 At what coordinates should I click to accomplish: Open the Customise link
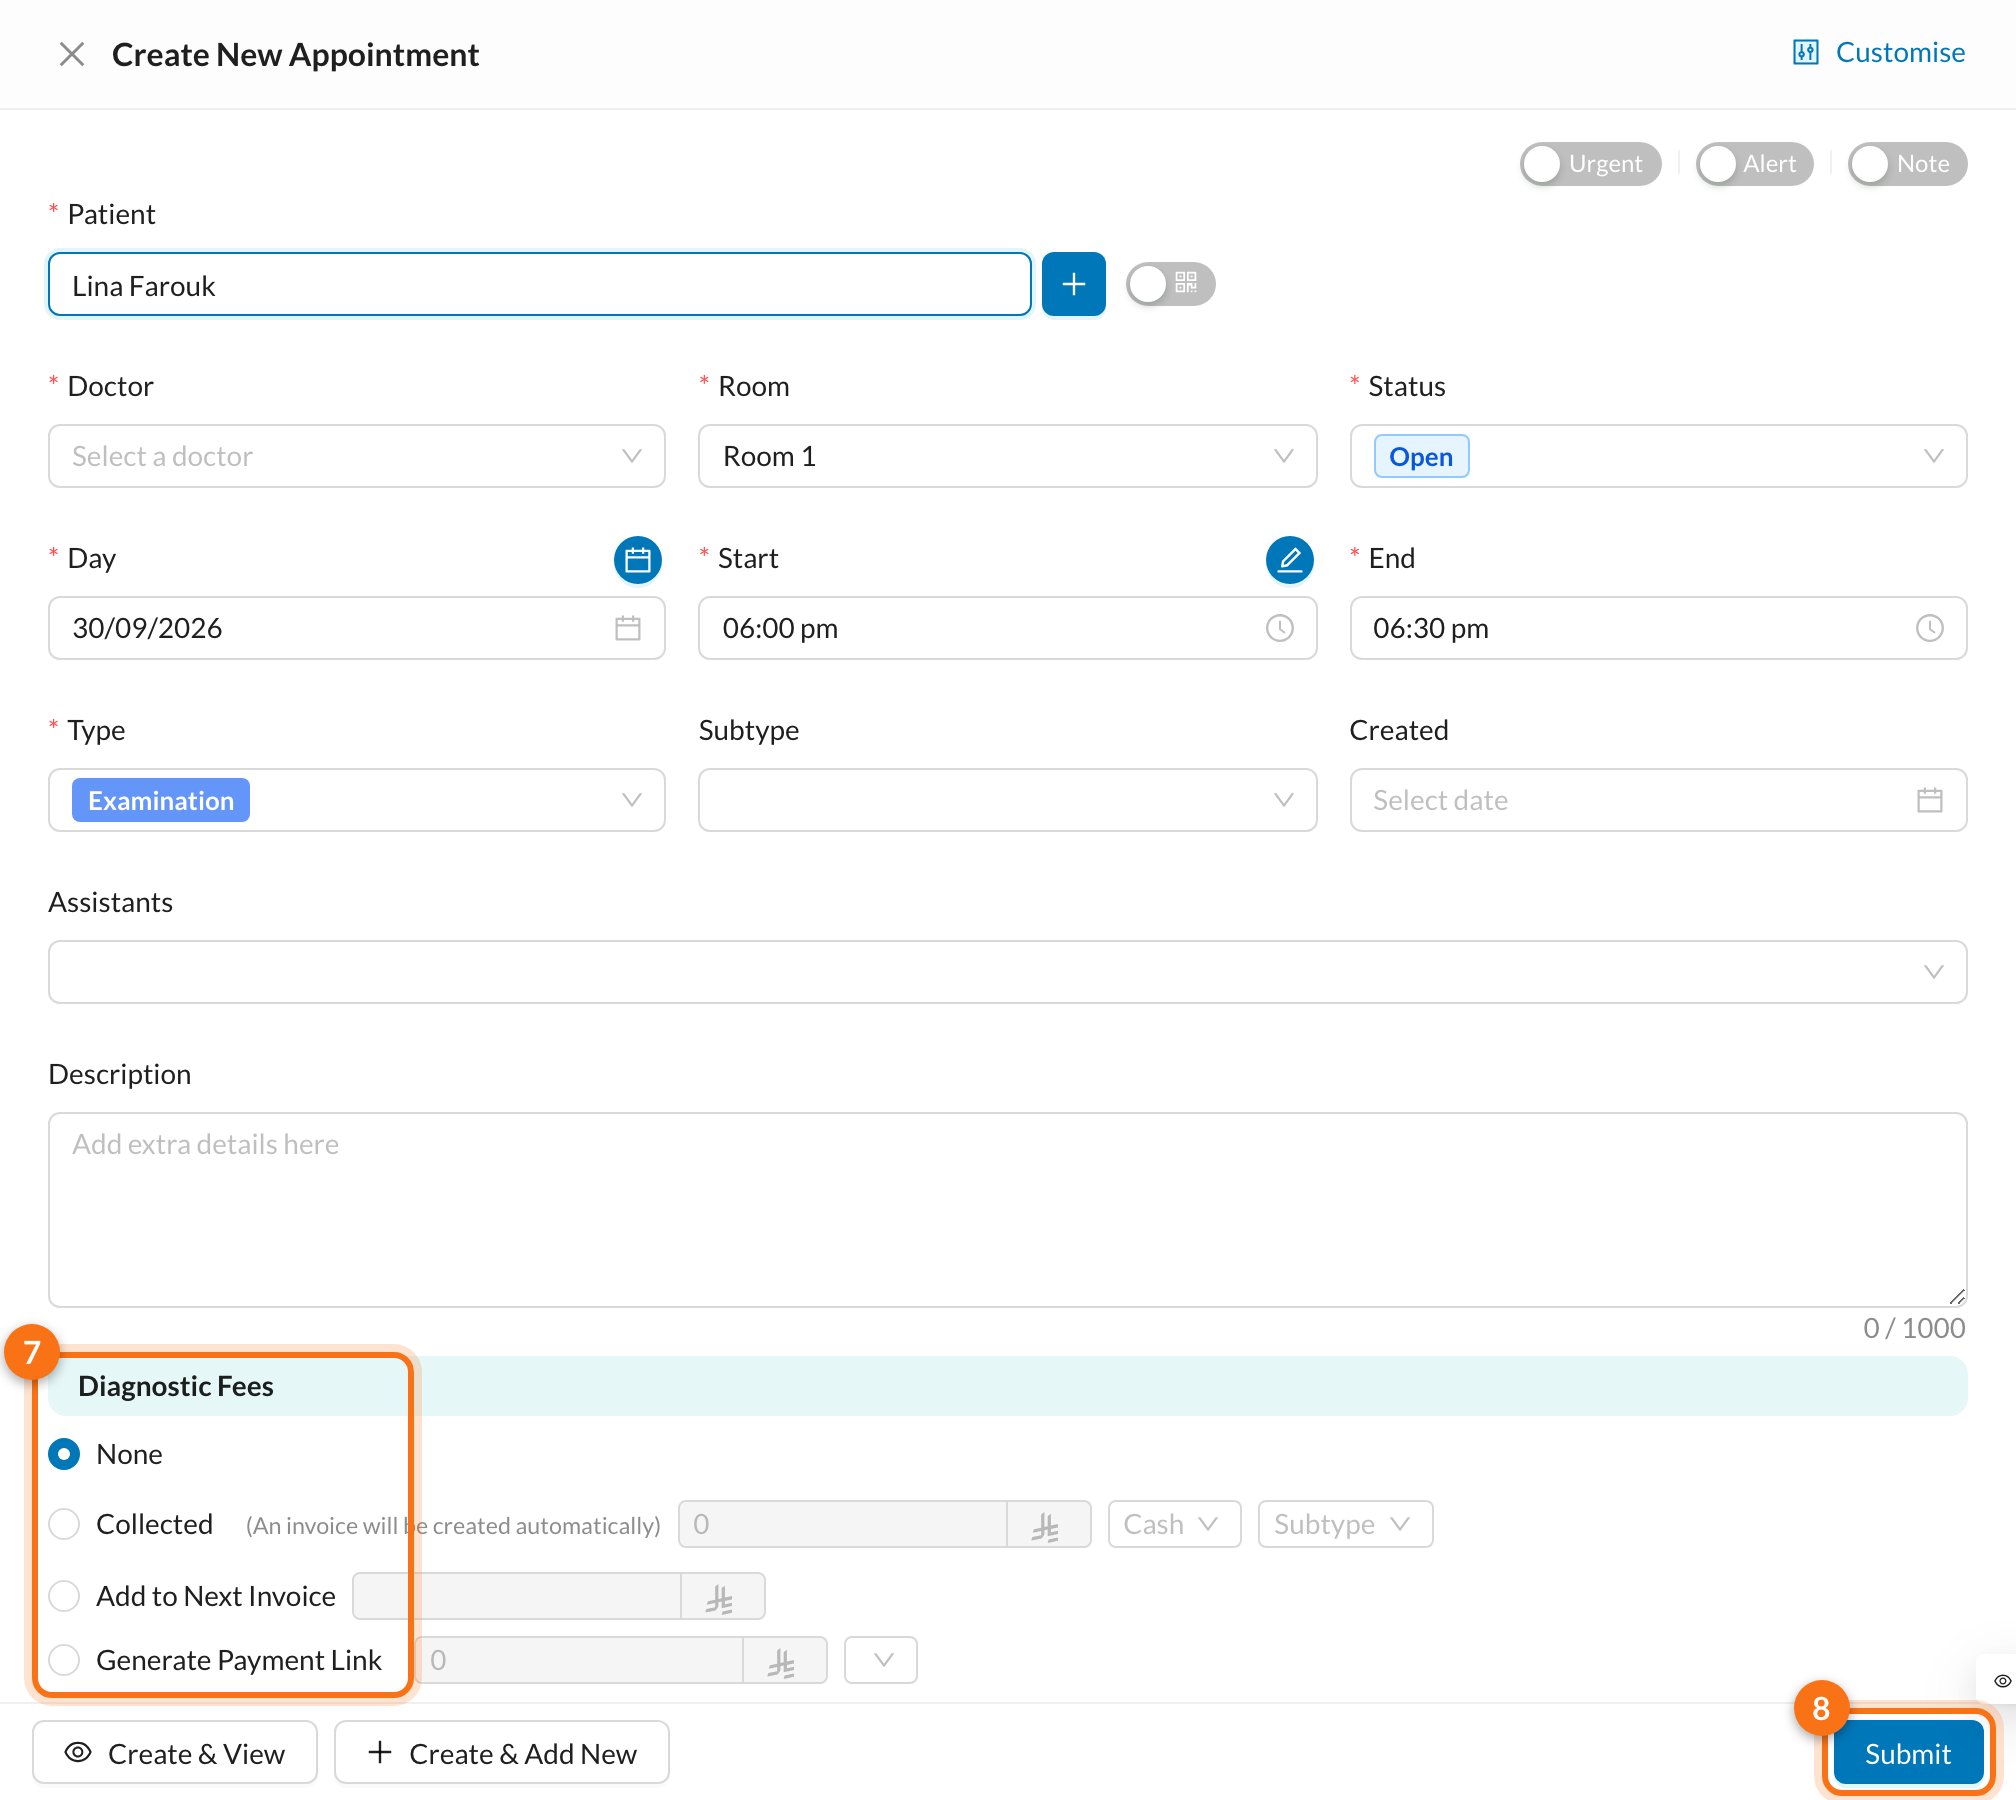coord(1899,52)
